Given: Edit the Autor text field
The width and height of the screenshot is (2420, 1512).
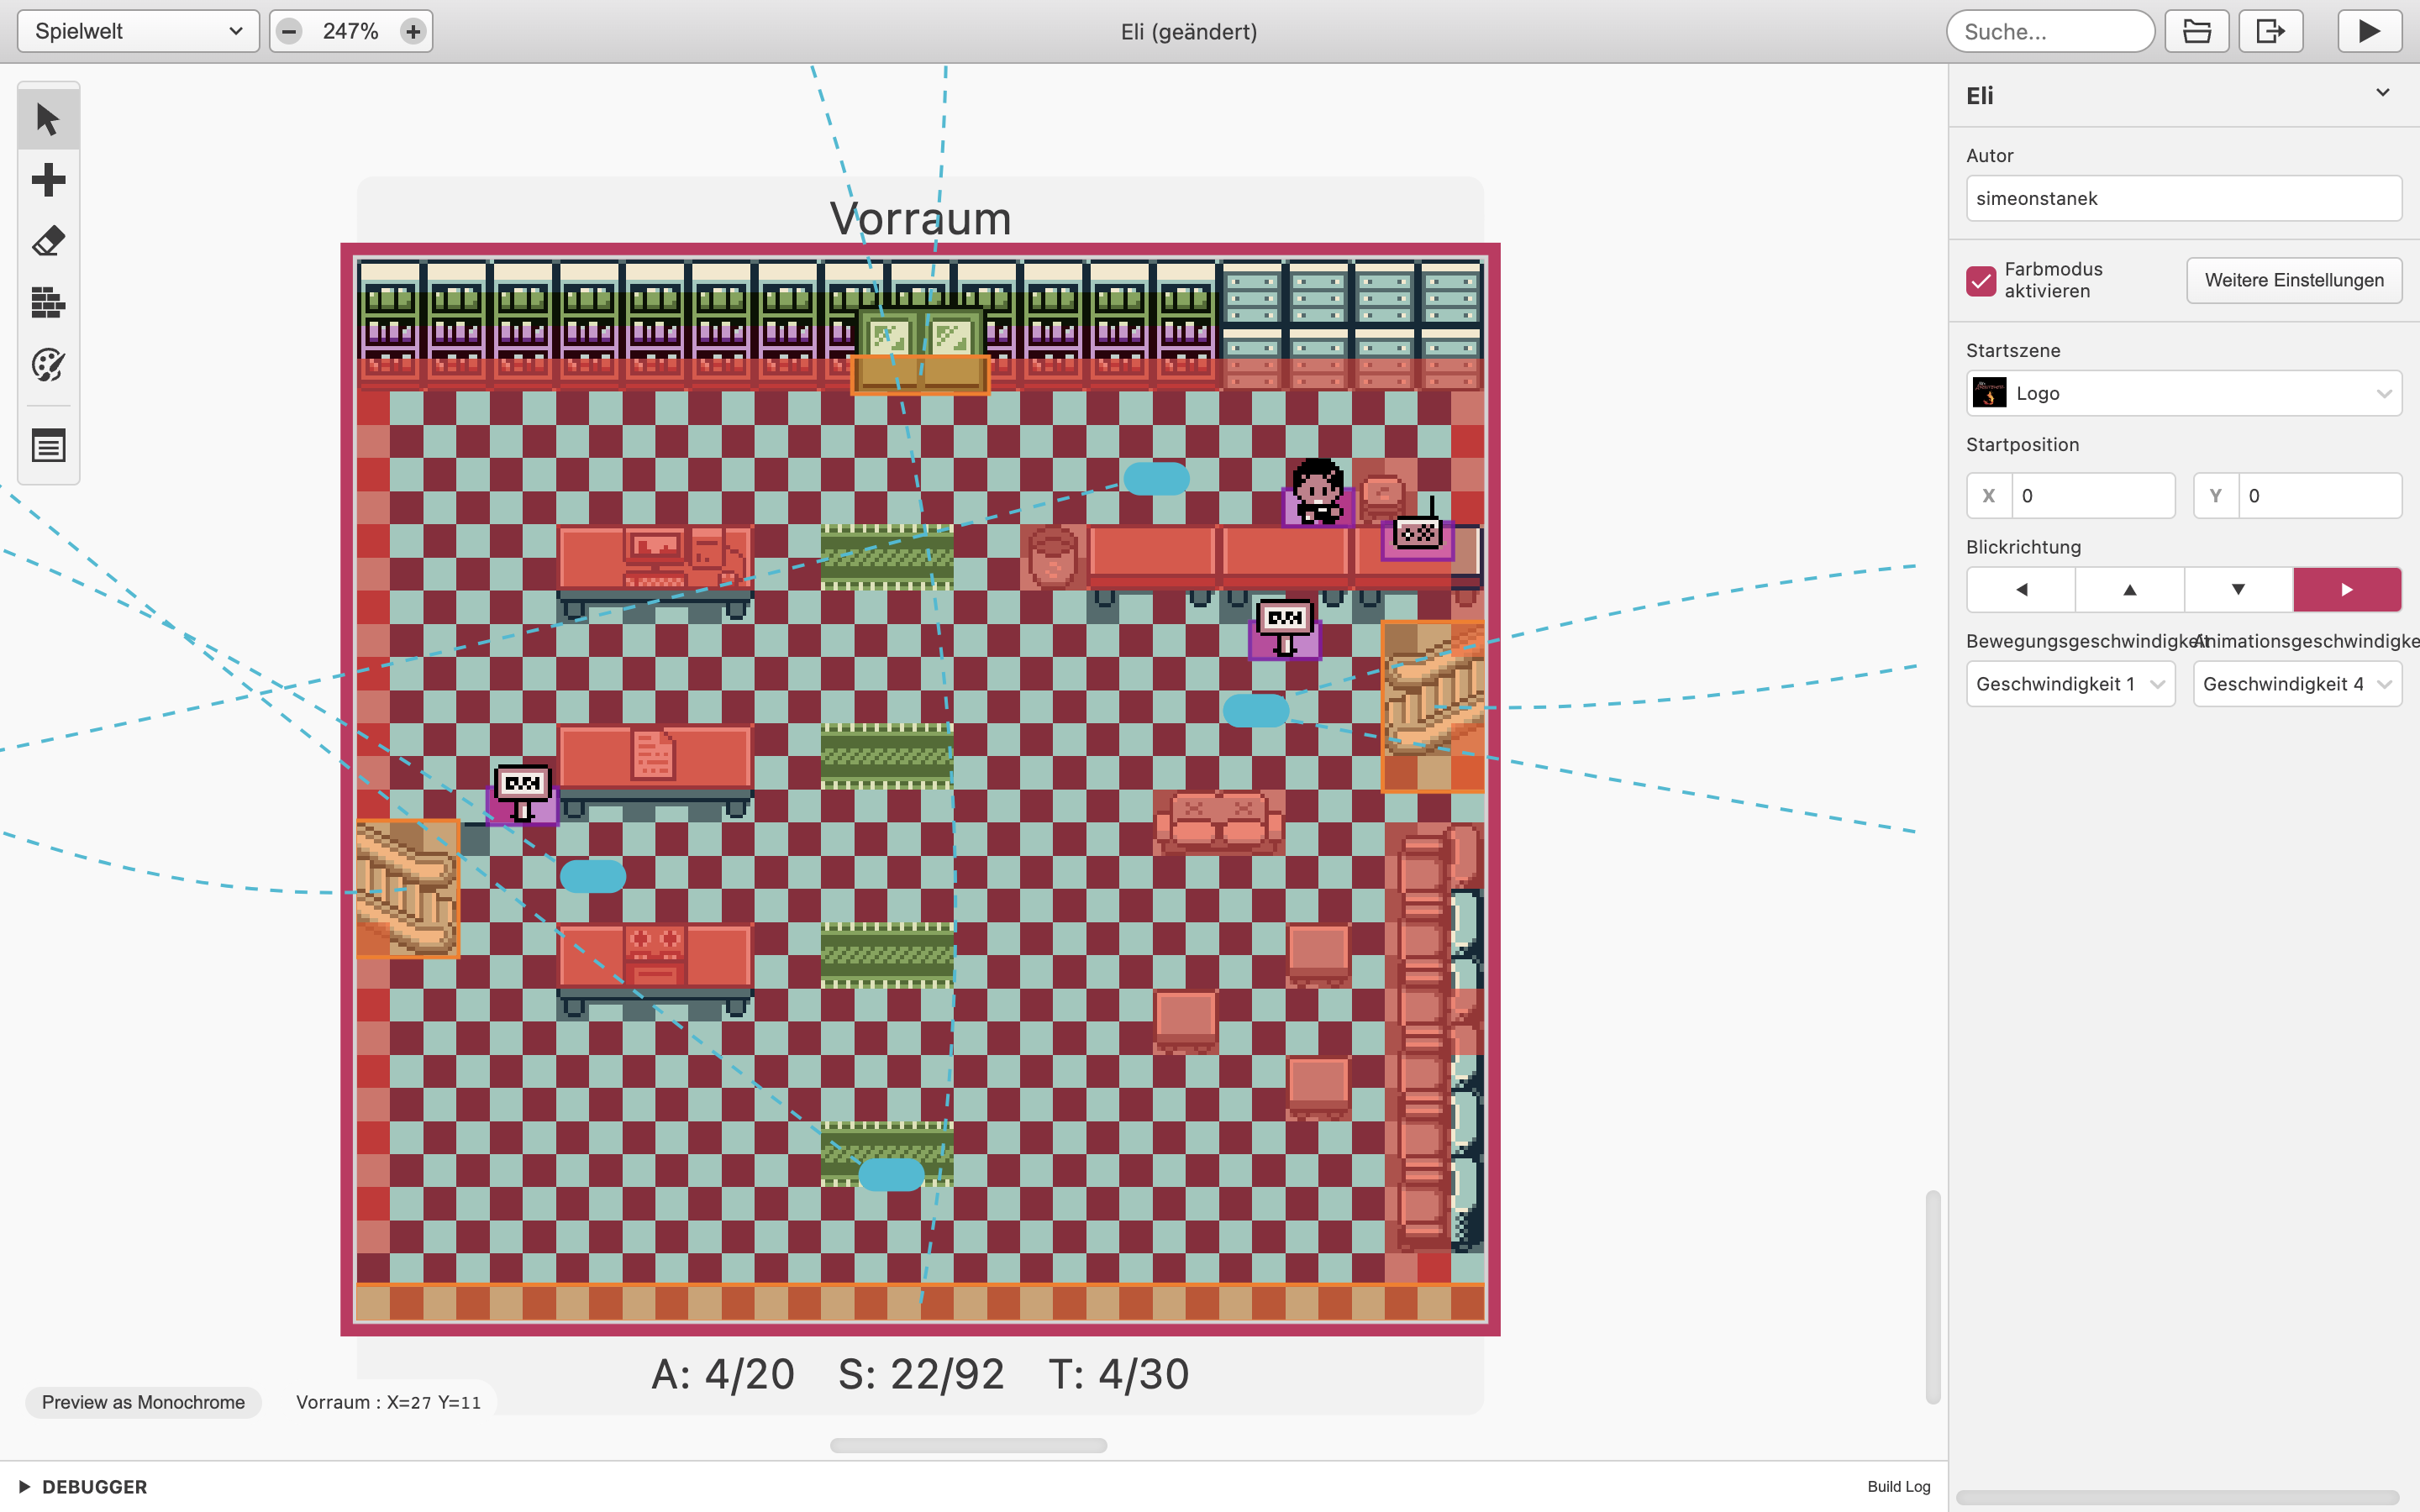Looking at the screenshot, I should coord(2184,198).
